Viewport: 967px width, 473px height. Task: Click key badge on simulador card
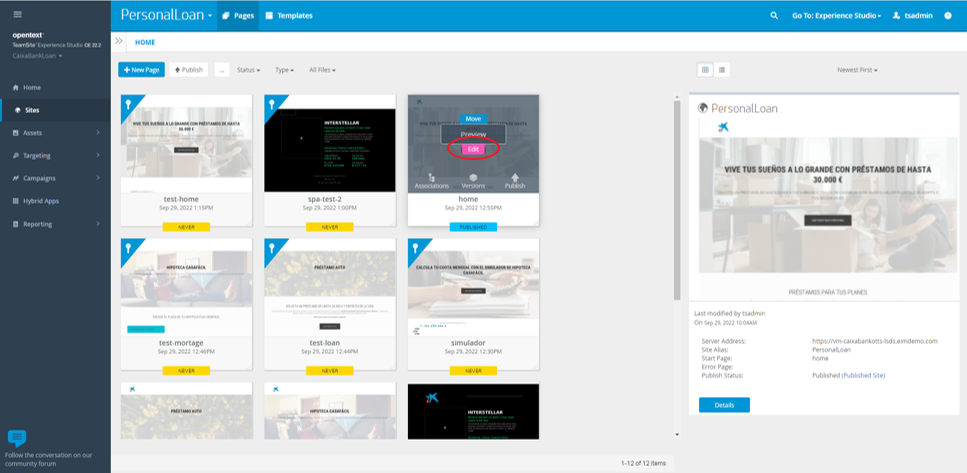[416, 248]
